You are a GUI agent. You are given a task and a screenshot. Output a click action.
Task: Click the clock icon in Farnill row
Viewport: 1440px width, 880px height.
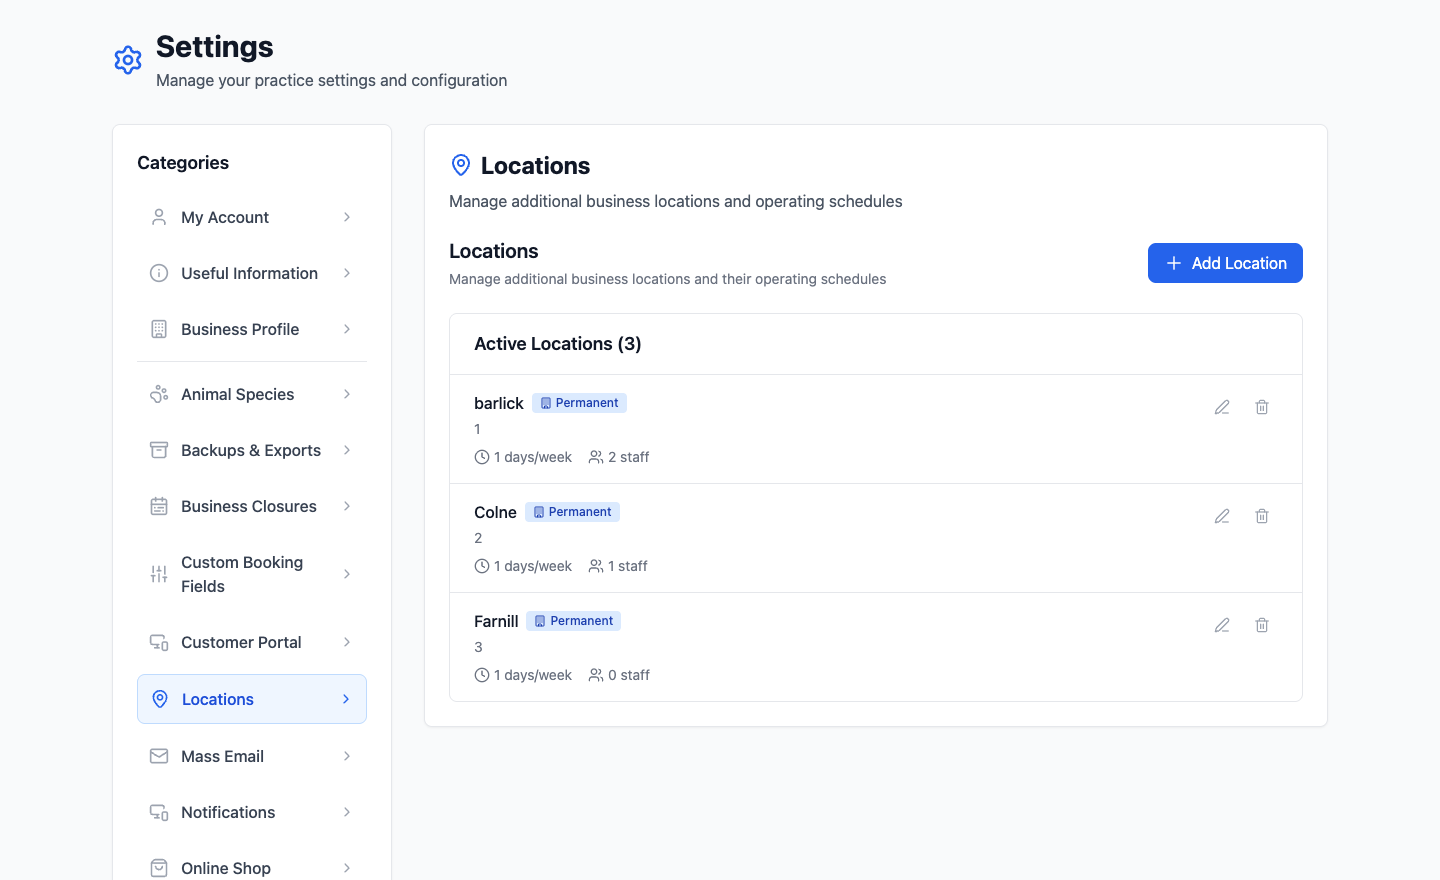[x=482, y=675]
